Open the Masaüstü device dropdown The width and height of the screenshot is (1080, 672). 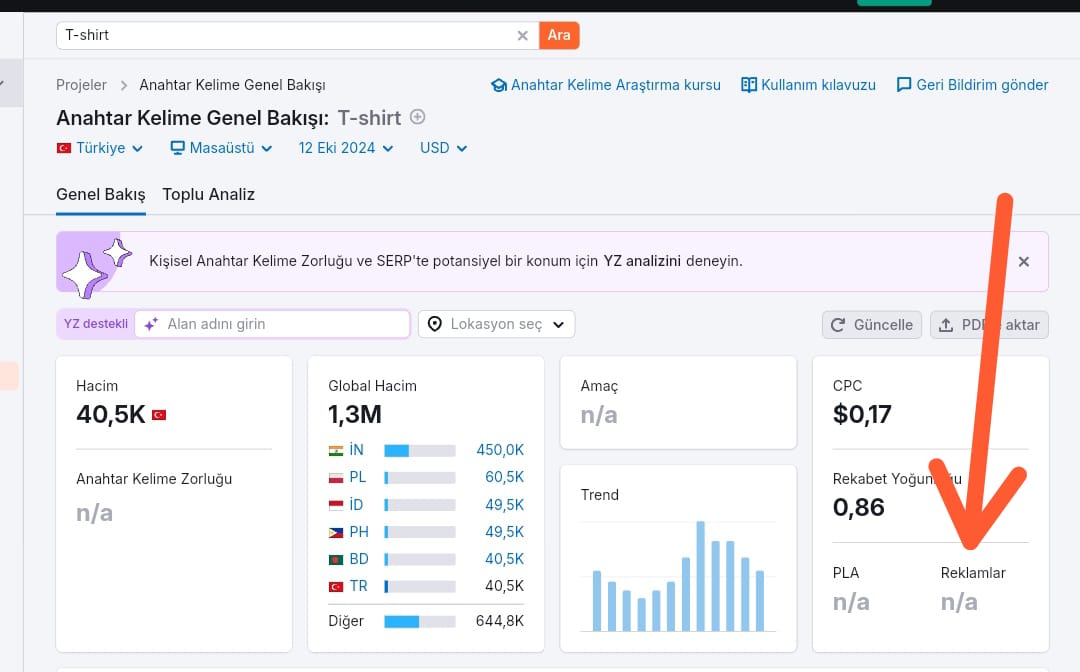click(x=221, y=148)
